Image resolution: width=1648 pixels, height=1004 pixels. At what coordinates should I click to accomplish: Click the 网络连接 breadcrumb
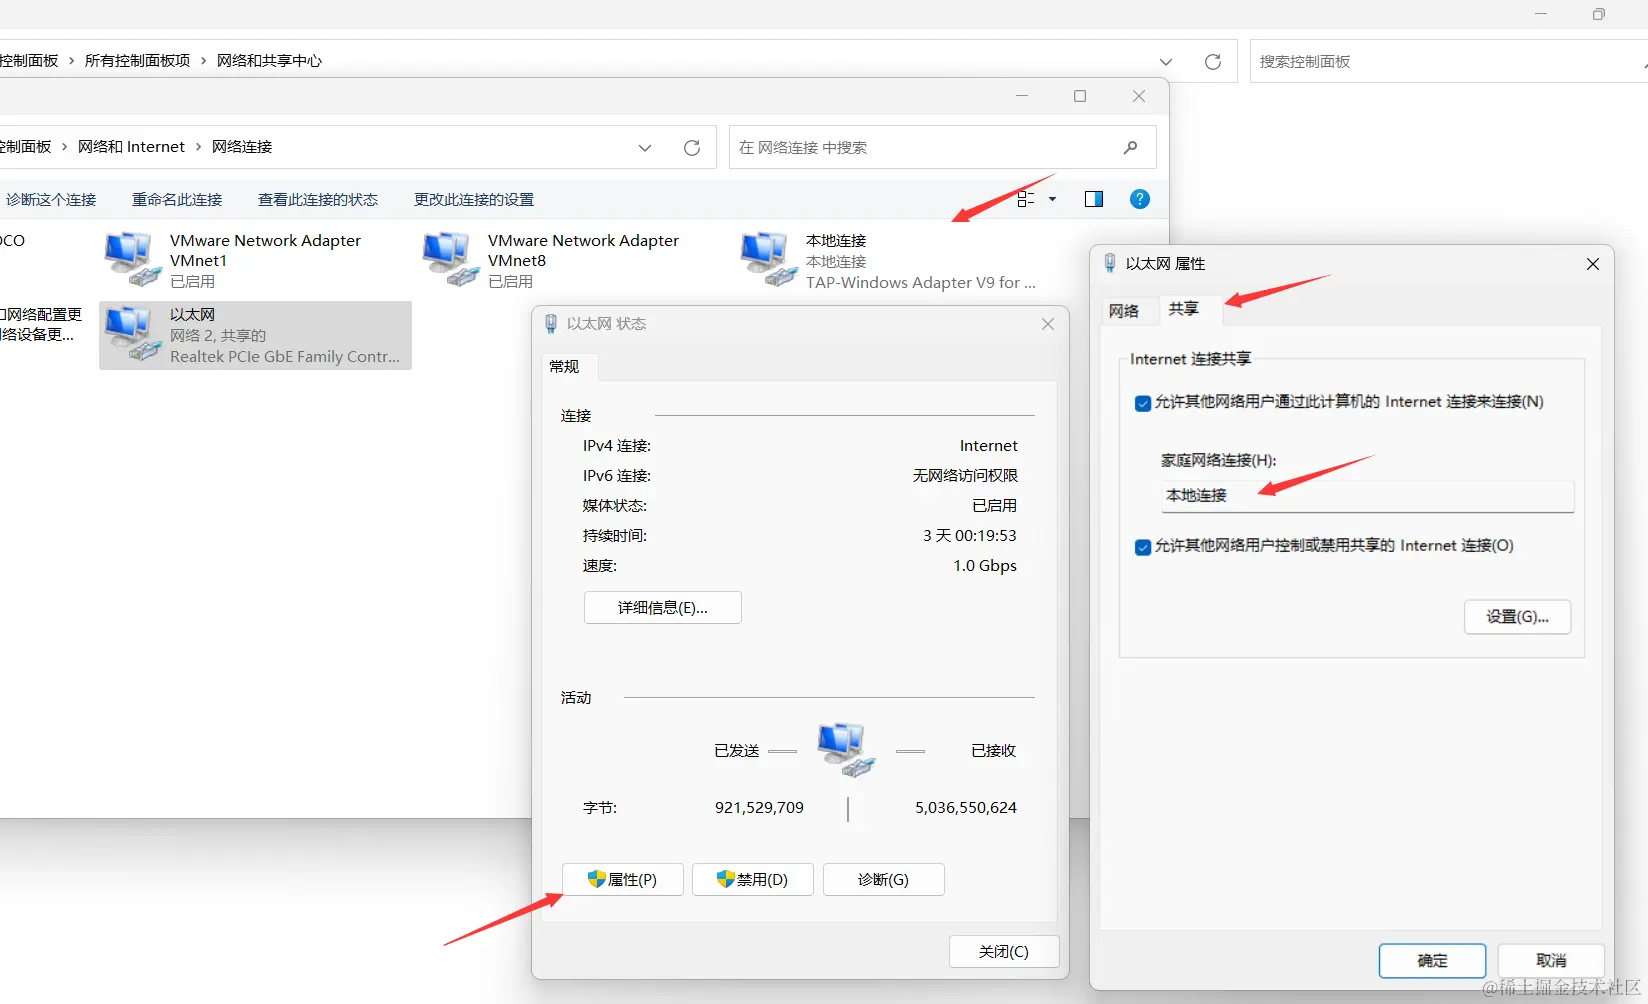point(242,147)
